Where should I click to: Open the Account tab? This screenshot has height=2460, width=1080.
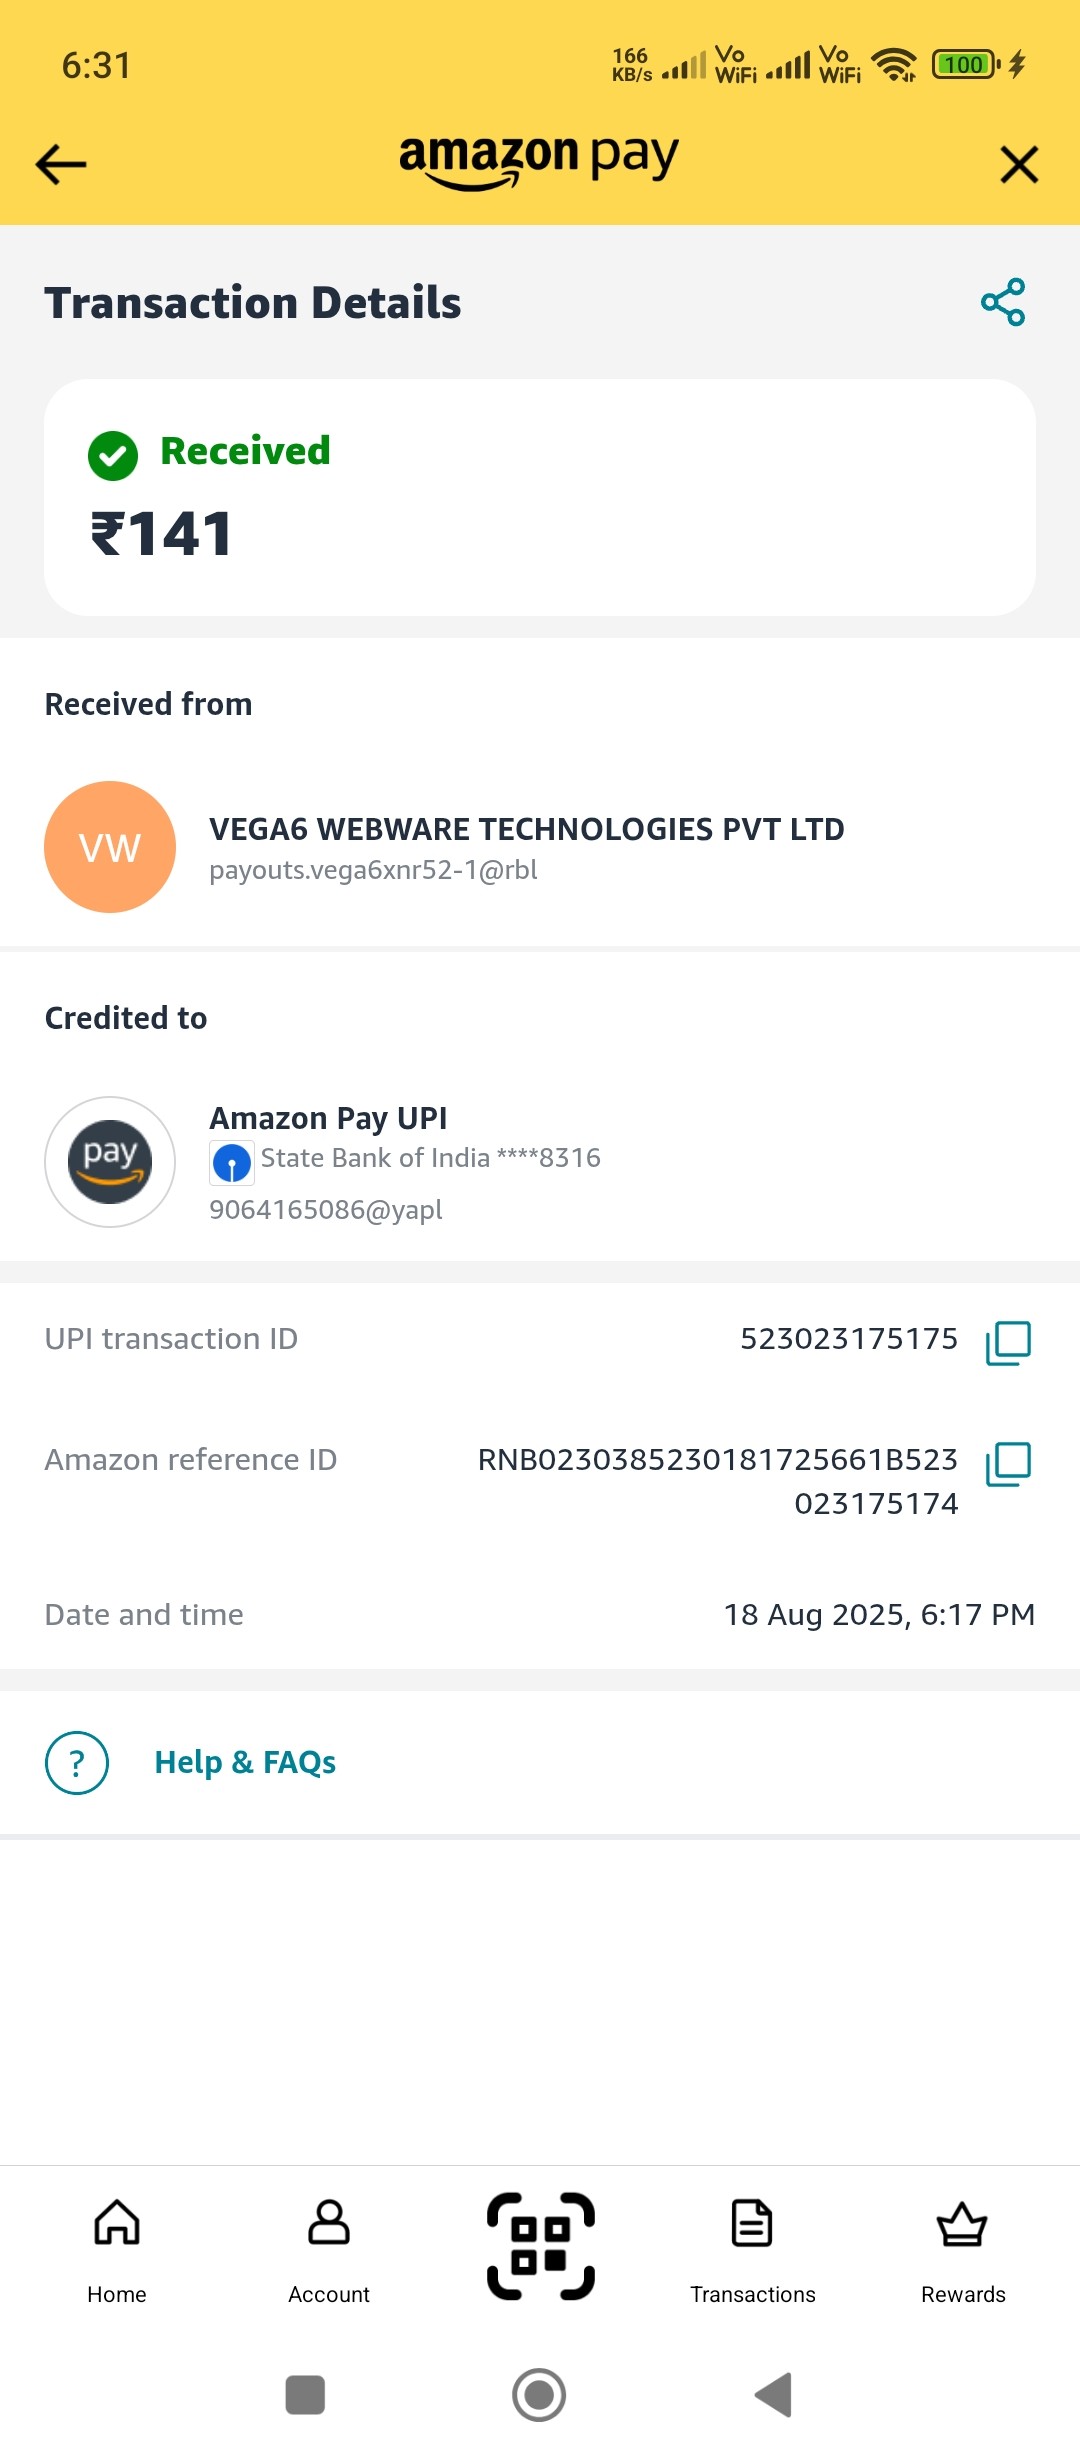pyautogui.click(x=329, y=2248)
